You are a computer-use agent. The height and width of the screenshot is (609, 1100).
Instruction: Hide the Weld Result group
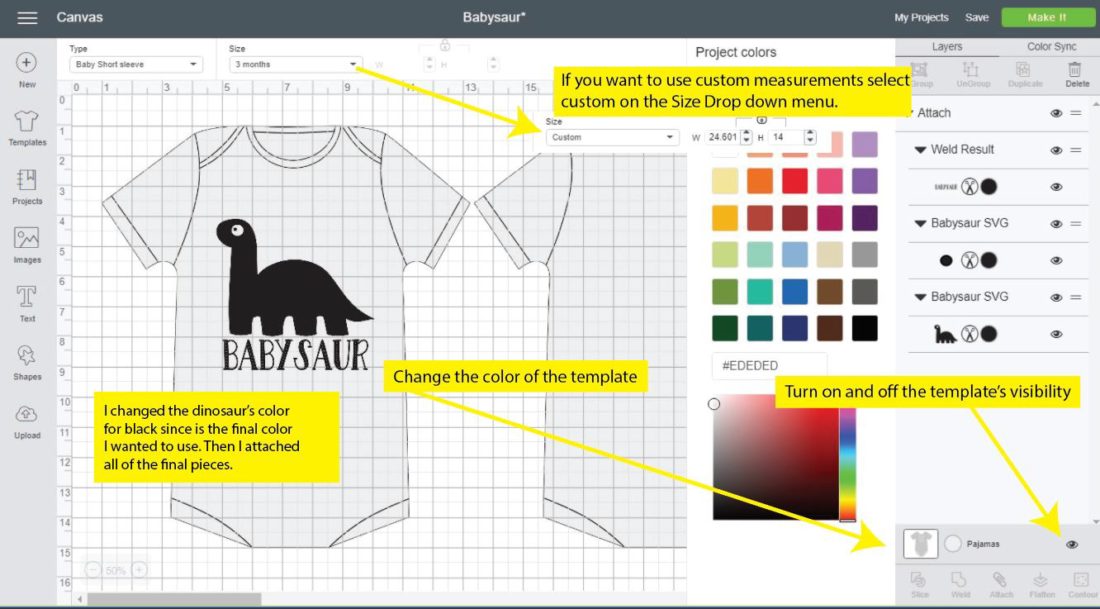pyautogui.click(x=1056, y=149)
